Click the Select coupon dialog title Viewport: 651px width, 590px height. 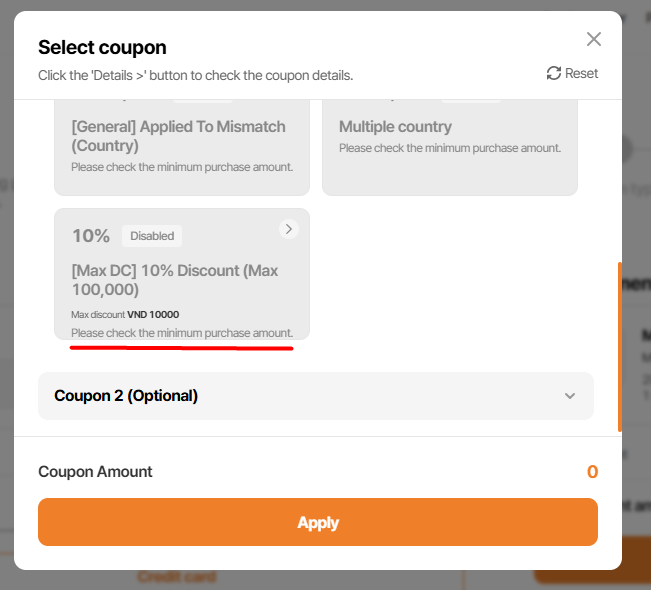[x=102, y=47]
